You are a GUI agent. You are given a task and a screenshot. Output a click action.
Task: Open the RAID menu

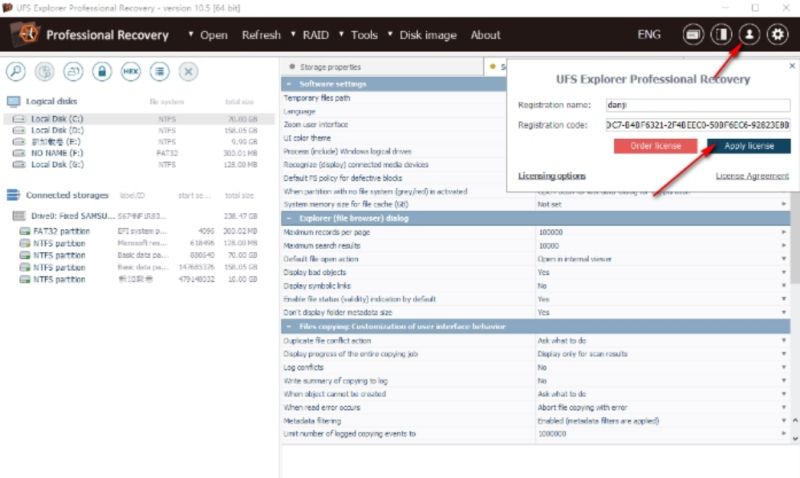click(316, 35)
